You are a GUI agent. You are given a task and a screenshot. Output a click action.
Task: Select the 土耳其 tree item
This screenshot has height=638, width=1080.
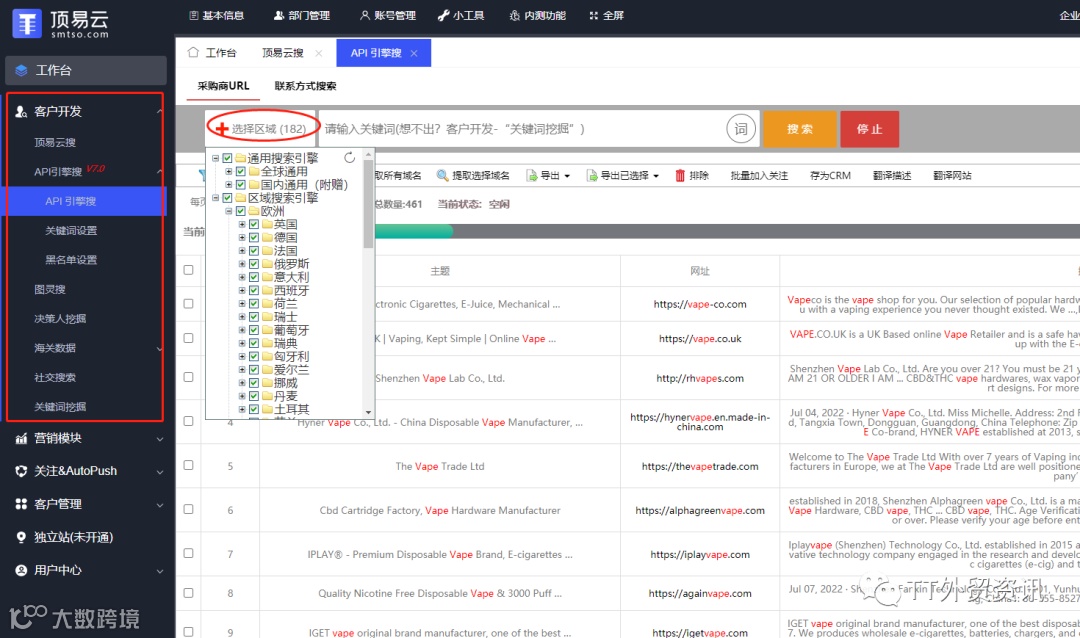tap(291, 409)
